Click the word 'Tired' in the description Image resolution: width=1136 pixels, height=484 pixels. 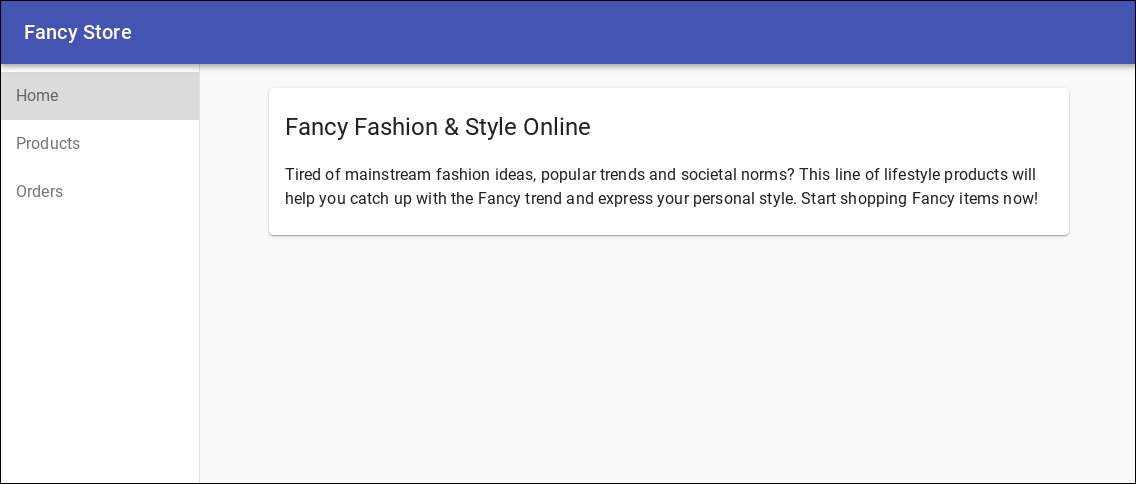tap(304, 175)
